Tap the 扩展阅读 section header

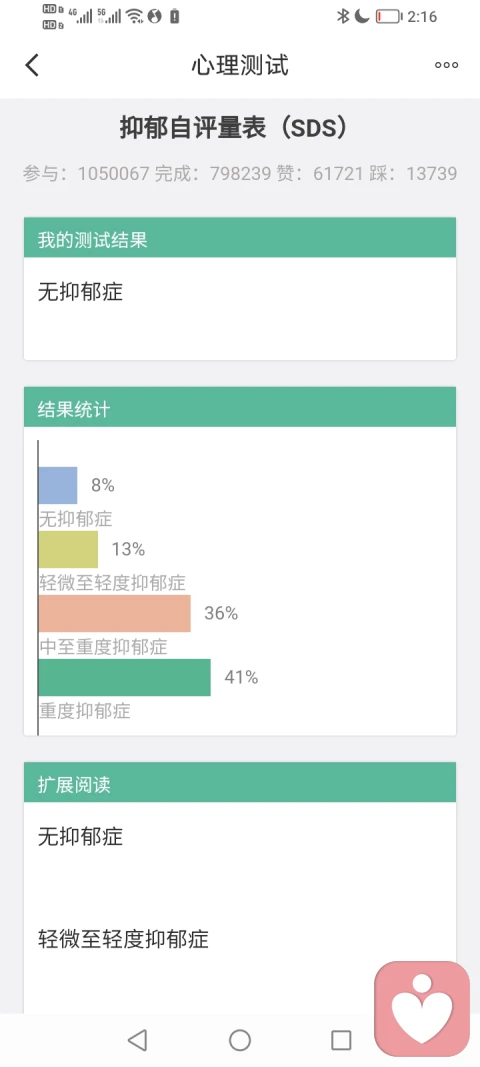click(240, 783)
